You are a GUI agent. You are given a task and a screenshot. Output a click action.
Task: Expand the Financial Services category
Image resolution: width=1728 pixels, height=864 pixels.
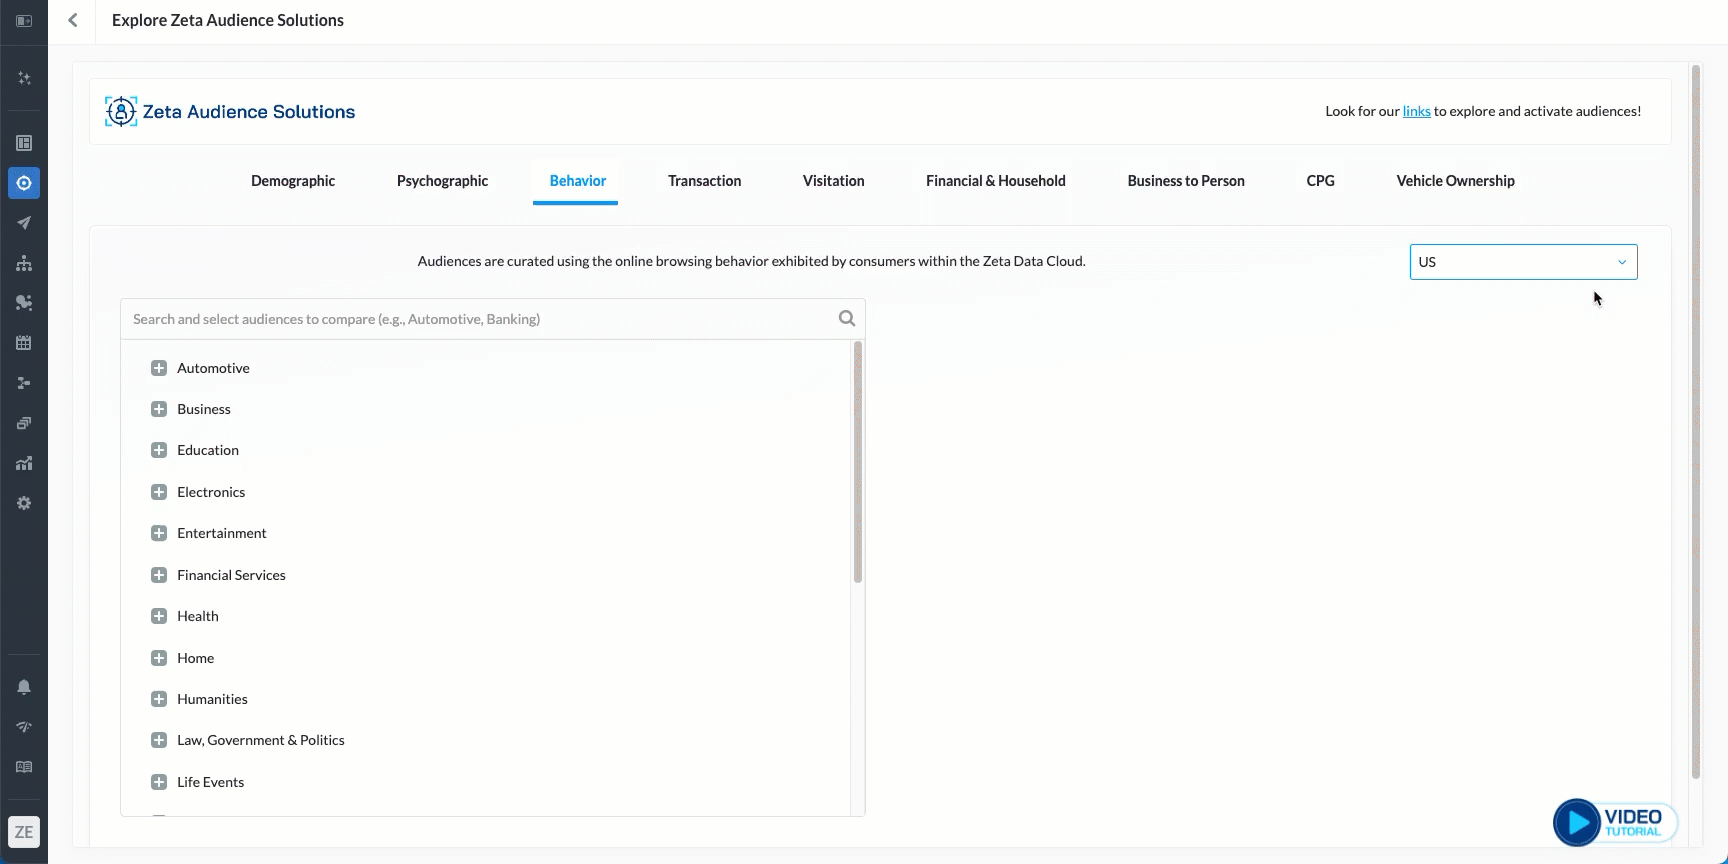[159, 575]
